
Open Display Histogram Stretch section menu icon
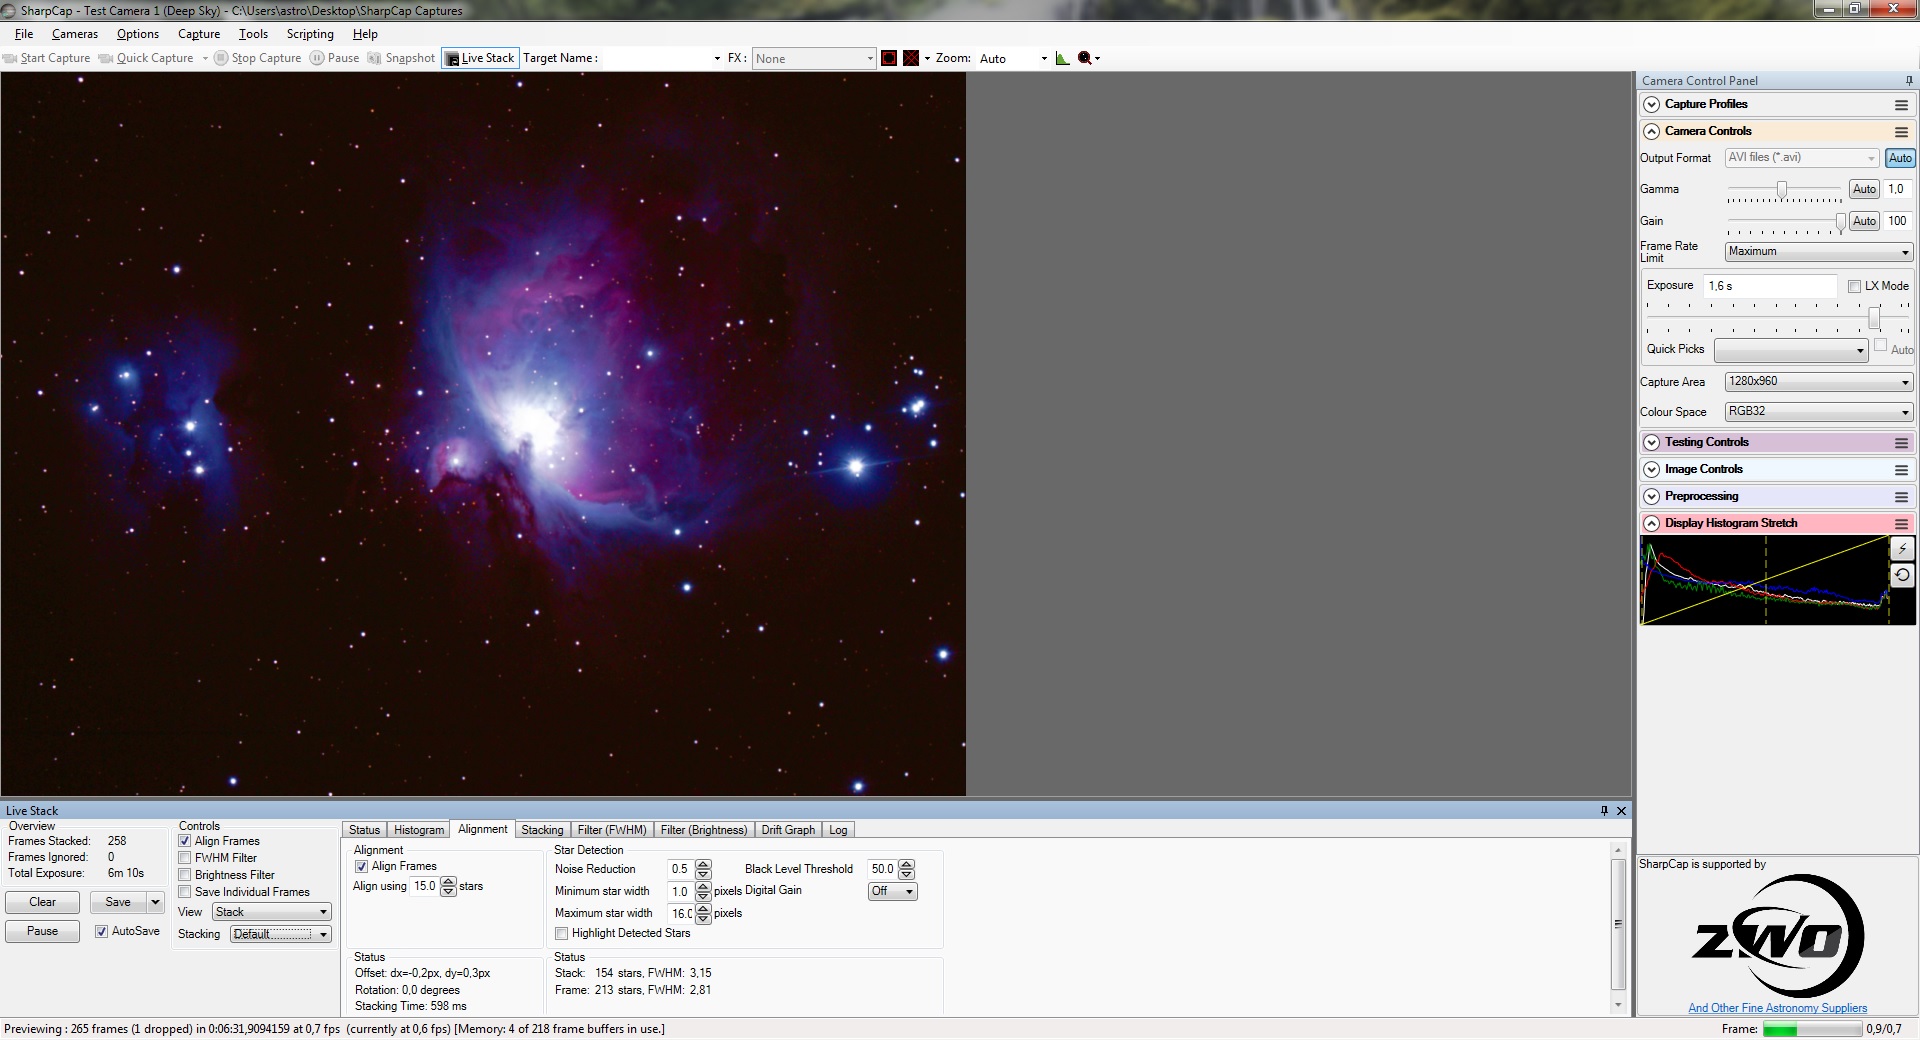[1901, 524]
